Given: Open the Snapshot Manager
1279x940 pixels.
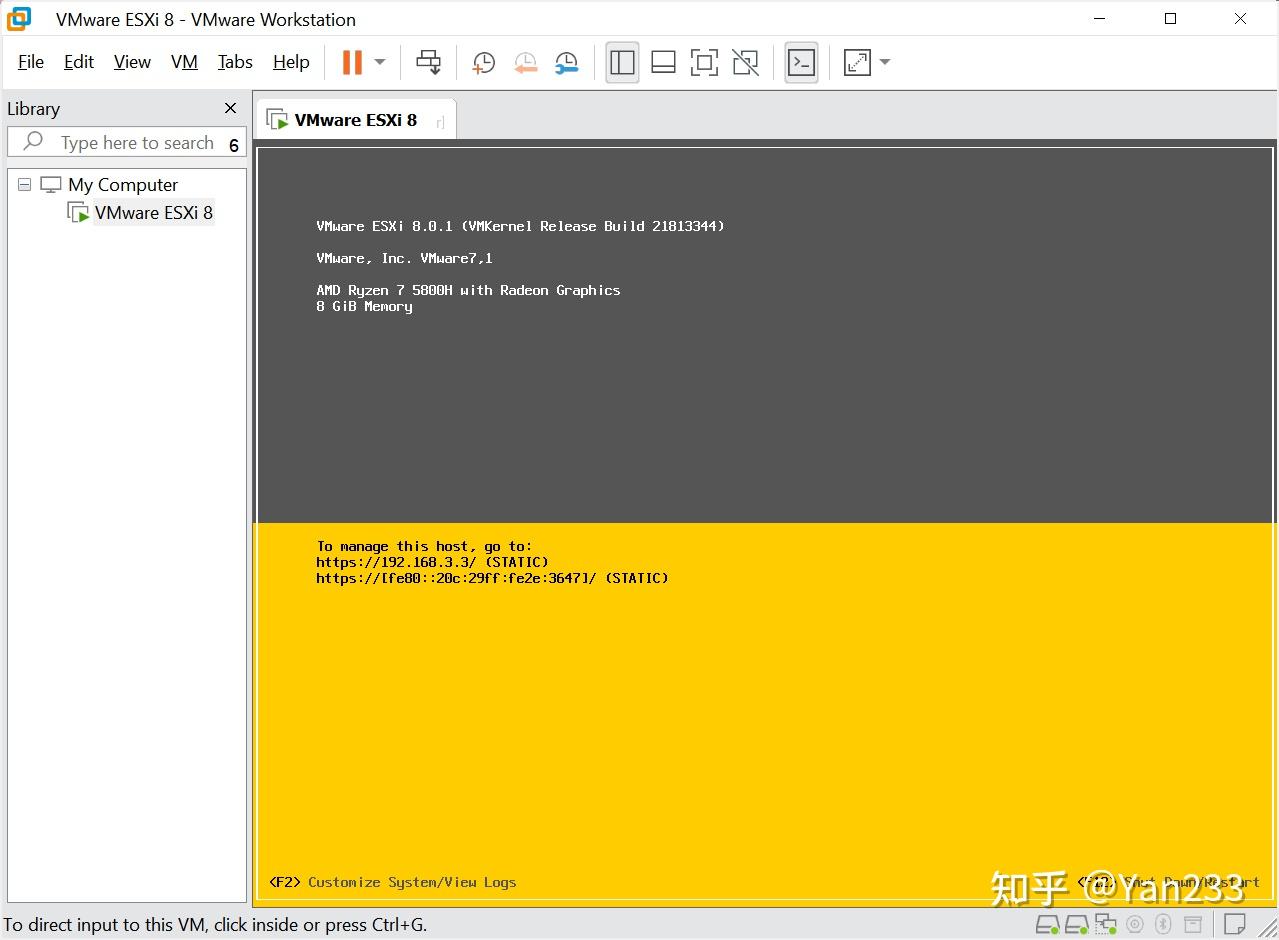Looking at the screenshot, I should point(567,62).
